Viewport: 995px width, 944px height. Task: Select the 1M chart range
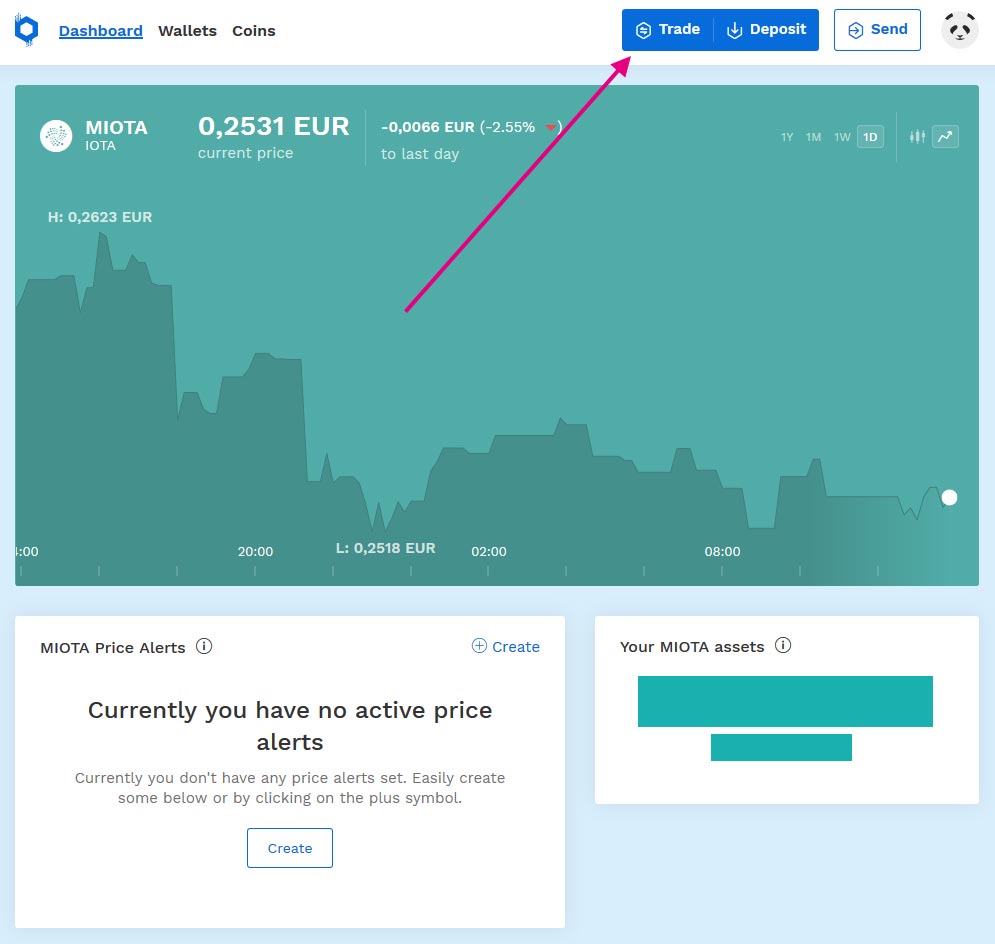tap(814, 137)
